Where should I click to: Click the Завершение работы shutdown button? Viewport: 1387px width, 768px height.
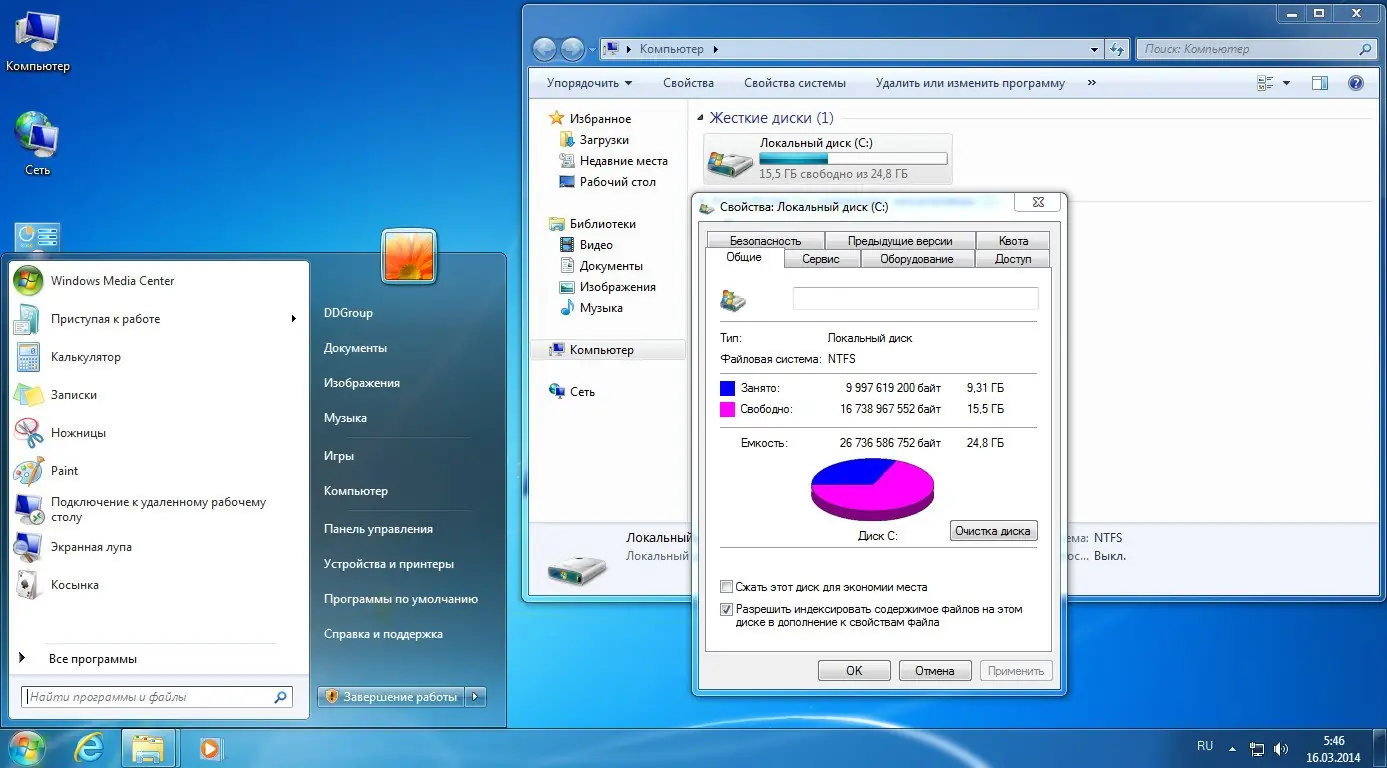392,697
